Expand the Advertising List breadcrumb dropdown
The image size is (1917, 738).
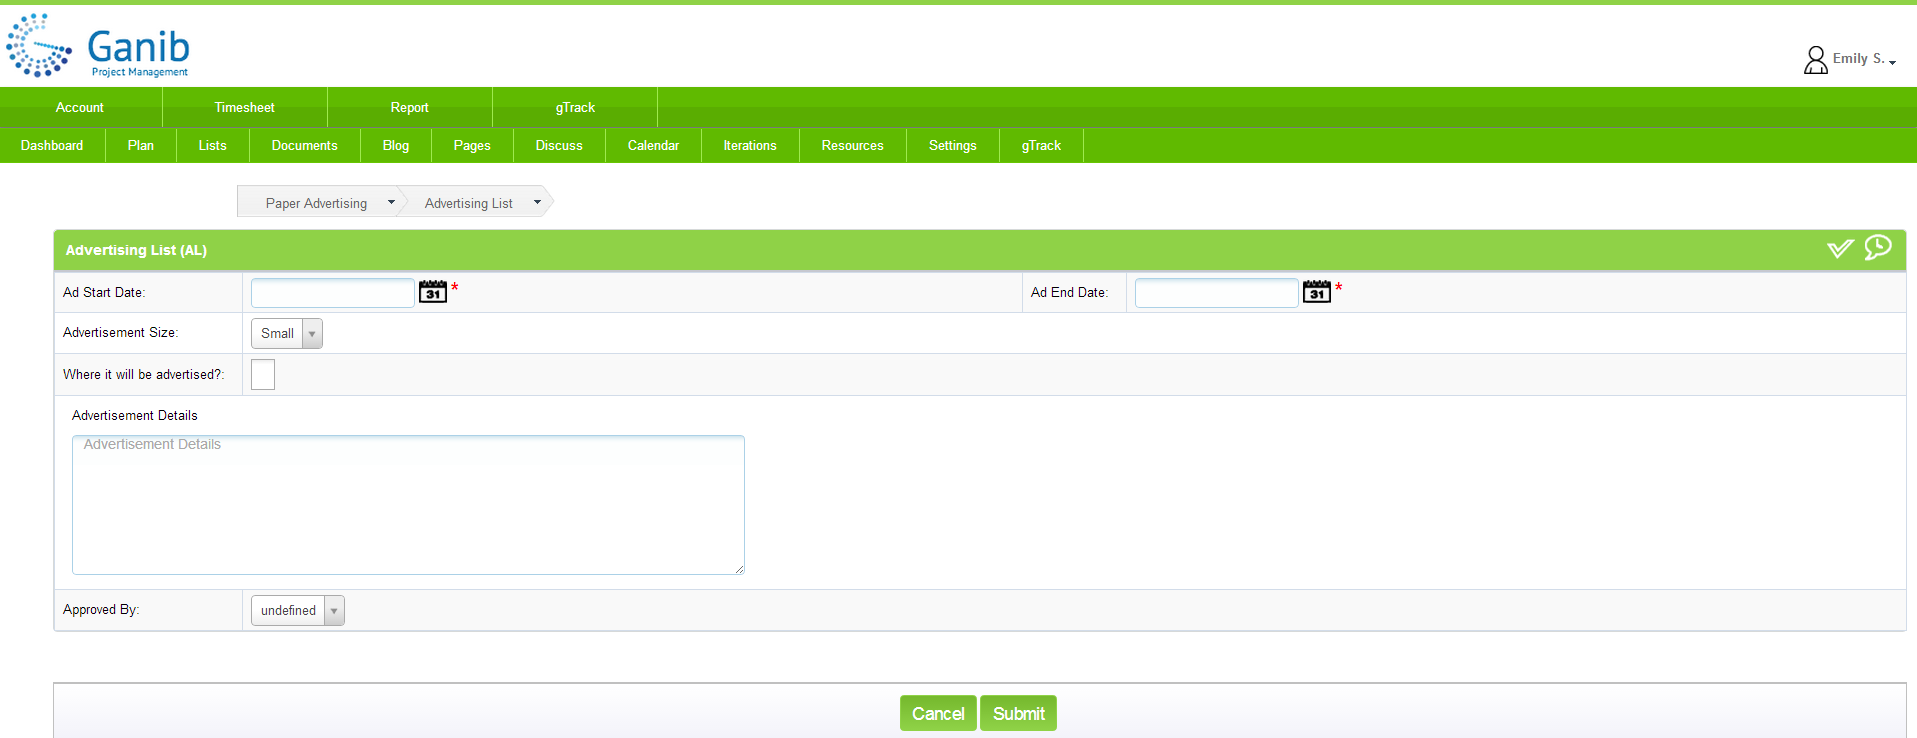537,202
